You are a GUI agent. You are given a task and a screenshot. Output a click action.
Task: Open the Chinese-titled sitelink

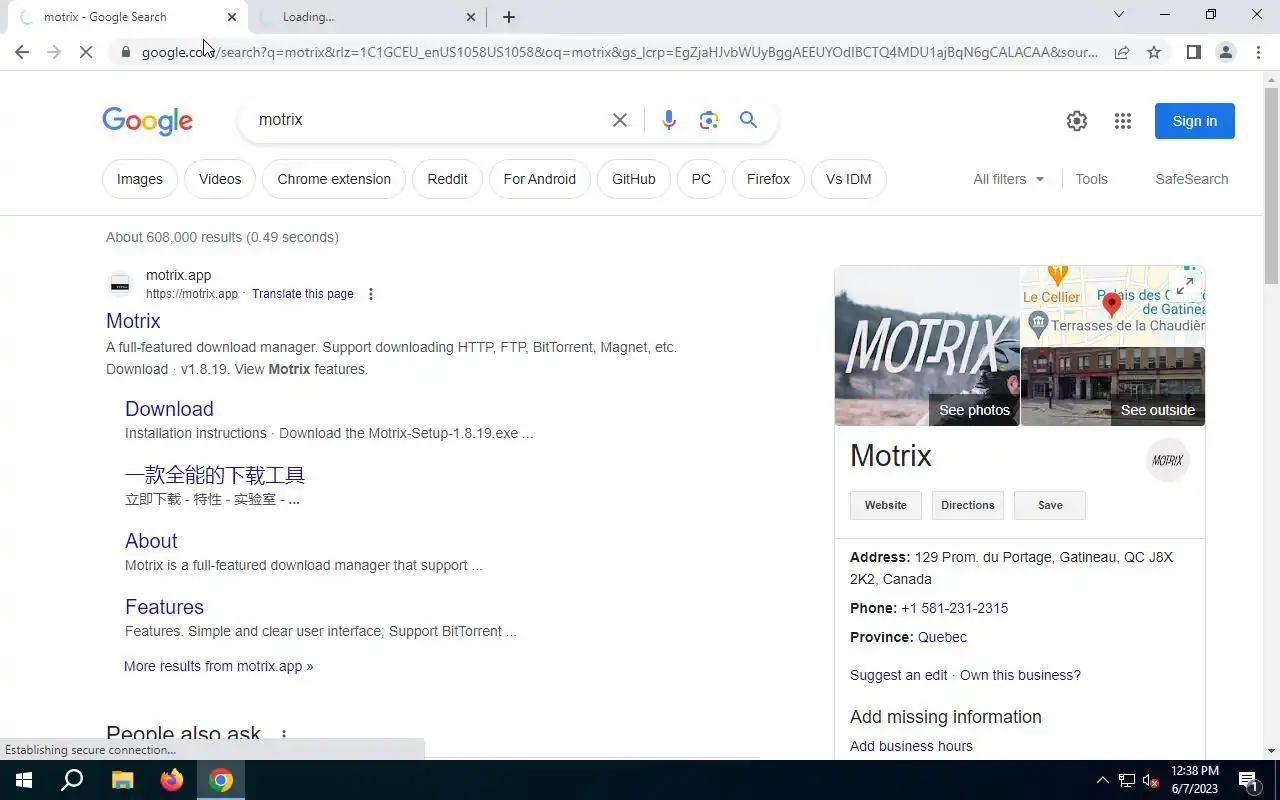pos(215,475)
